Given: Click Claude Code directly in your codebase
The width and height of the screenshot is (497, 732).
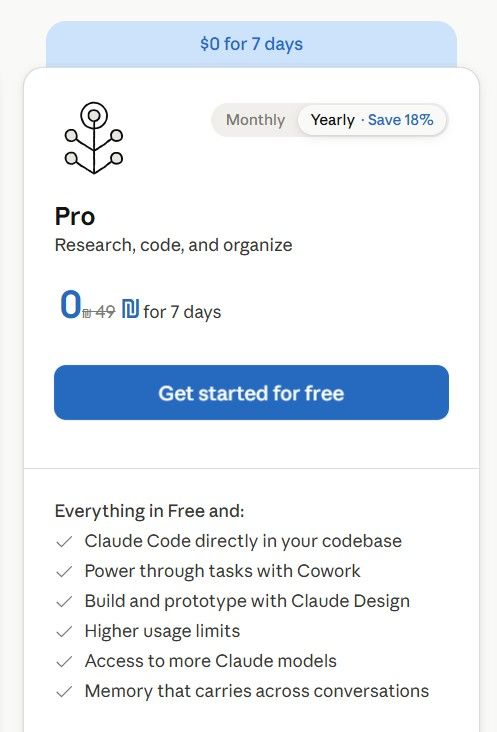Looking at the screenshot, I should pyautogui.click(x=243, y=542).
